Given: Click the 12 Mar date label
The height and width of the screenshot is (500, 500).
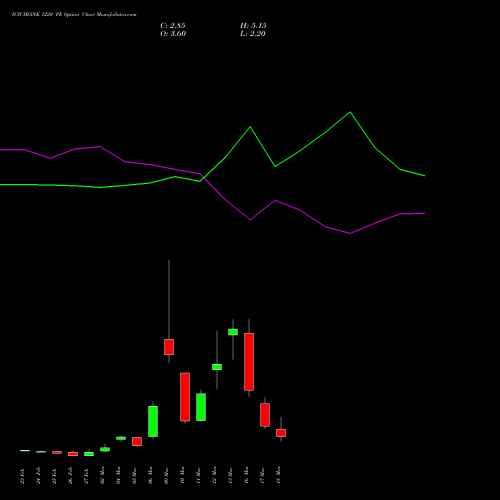Looking at the screenshot, I should coord(214,475).
